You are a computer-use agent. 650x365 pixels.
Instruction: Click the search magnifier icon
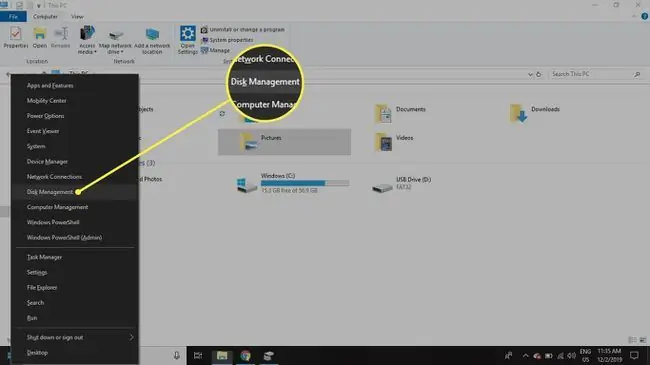(637, 74)
